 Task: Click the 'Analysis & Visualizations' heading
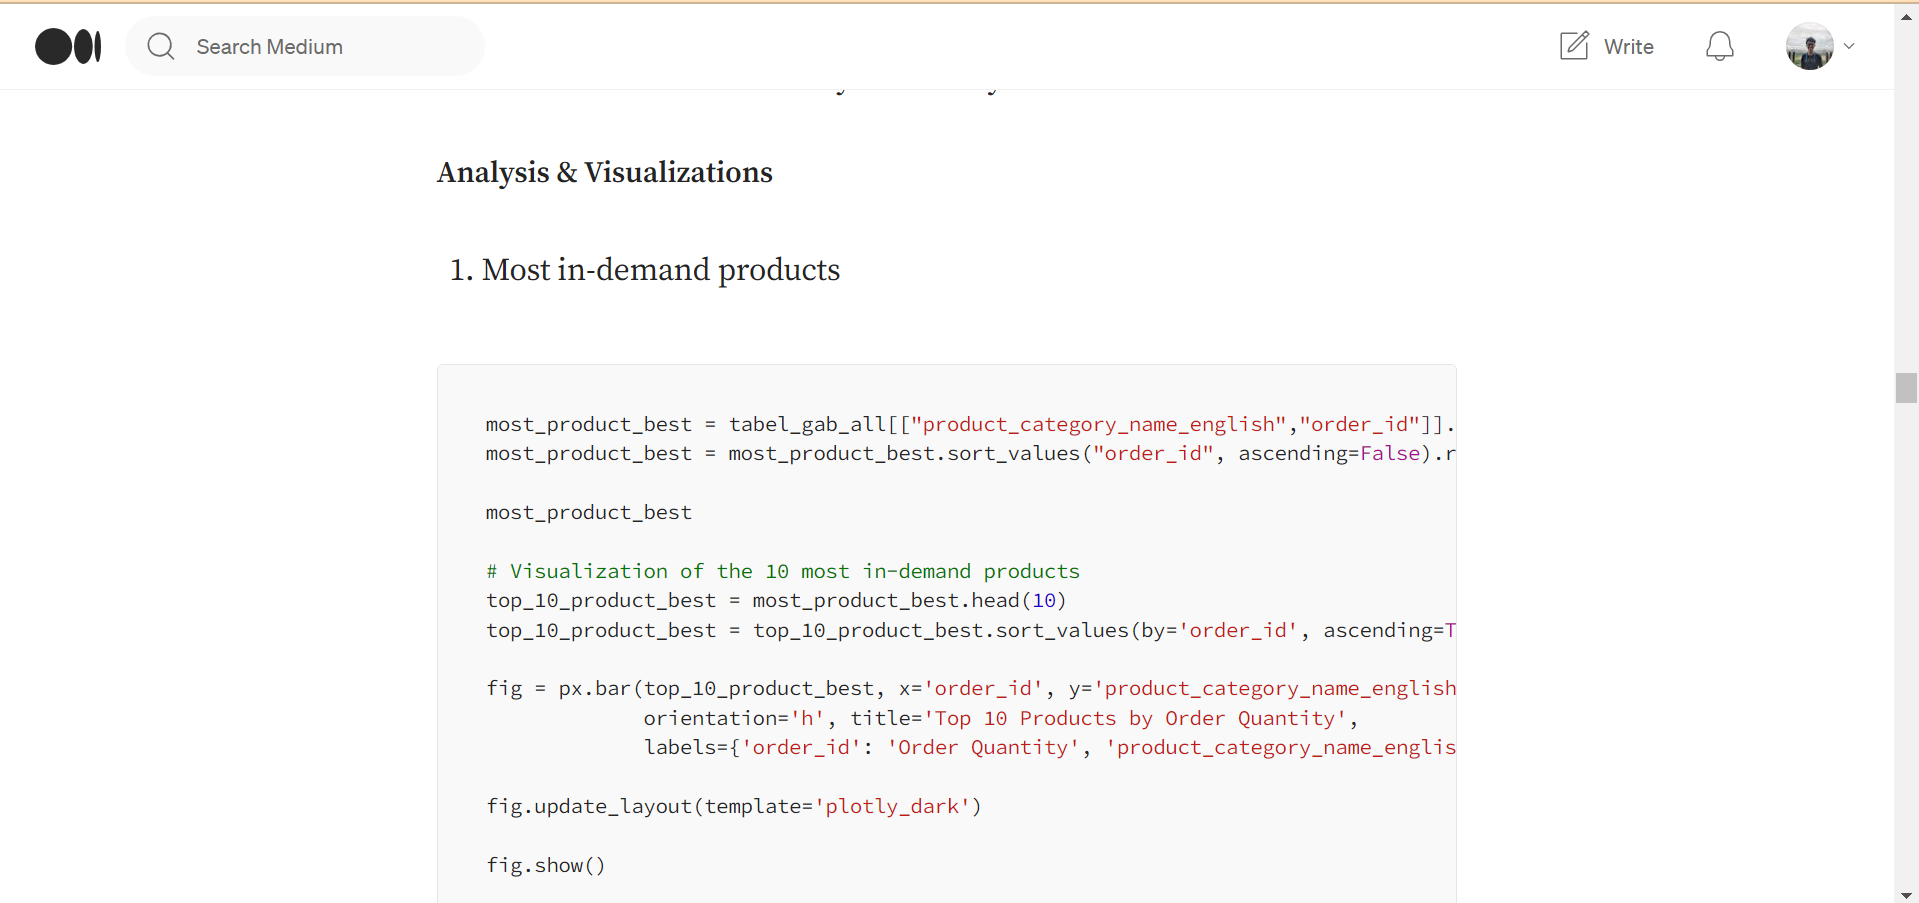pos(604,172)
